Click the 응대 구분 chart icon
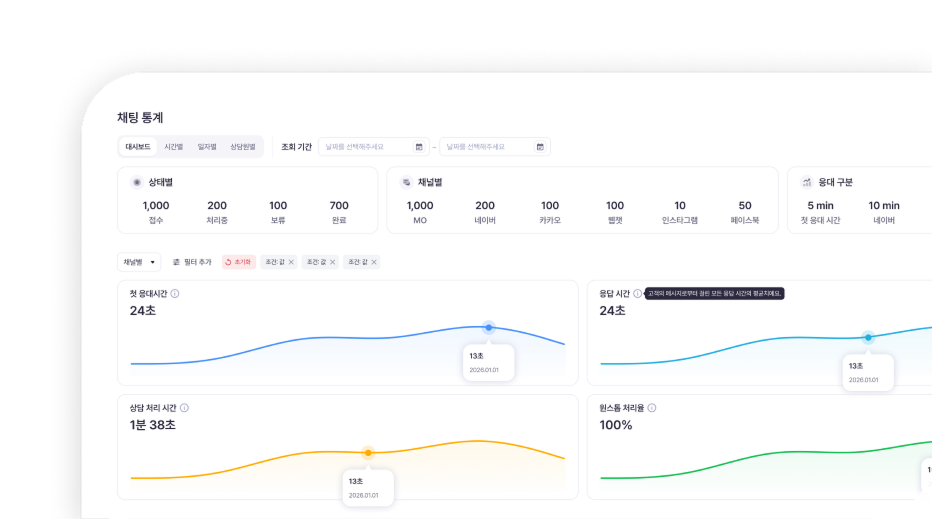Image resolution: width=932 pixels, height=519 pixels. 807,183
